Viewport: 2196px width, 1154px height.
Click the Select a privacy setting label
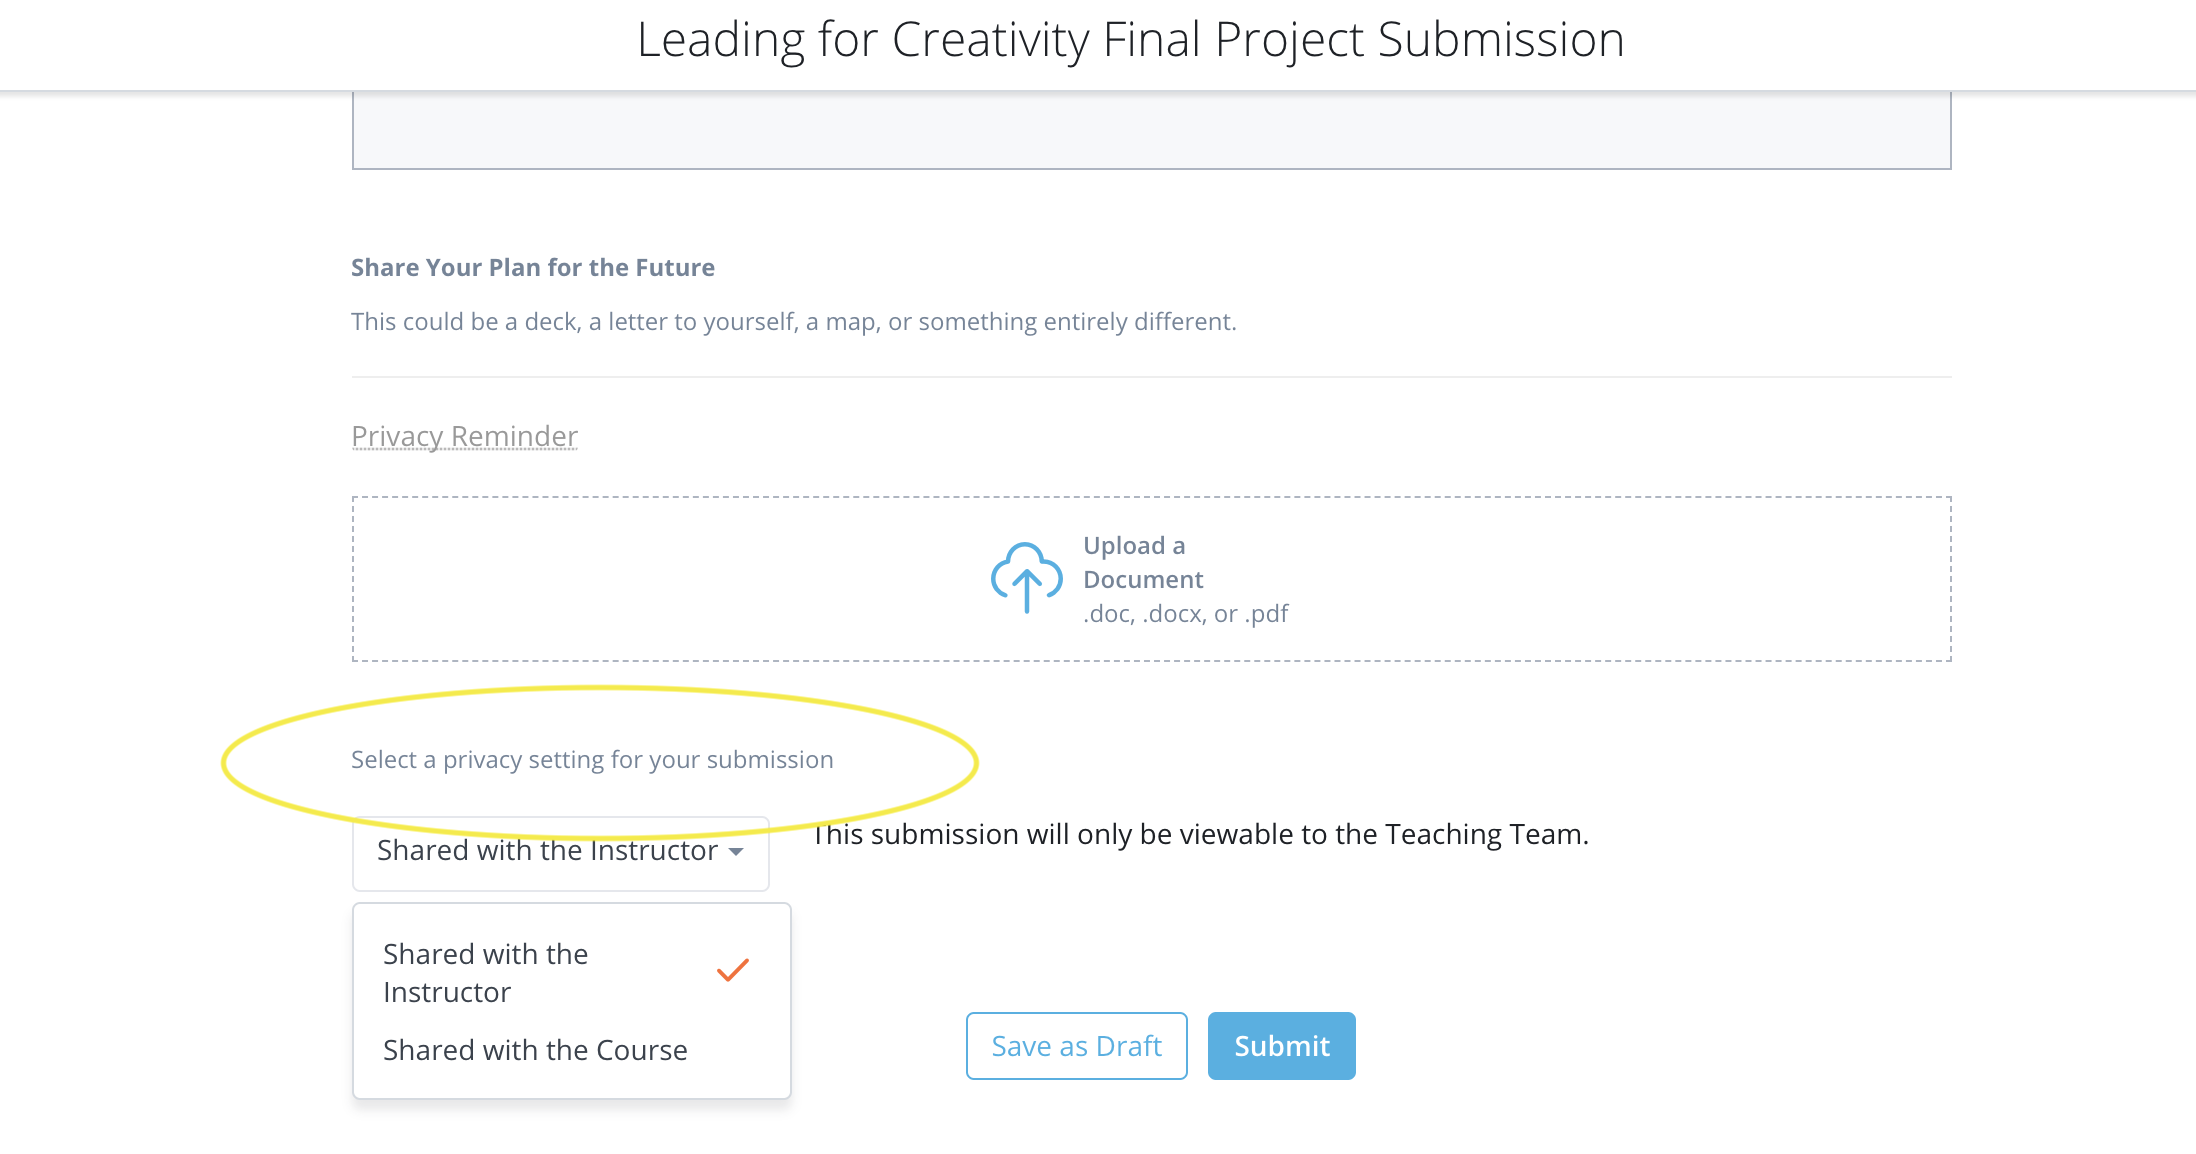[592, 760]
